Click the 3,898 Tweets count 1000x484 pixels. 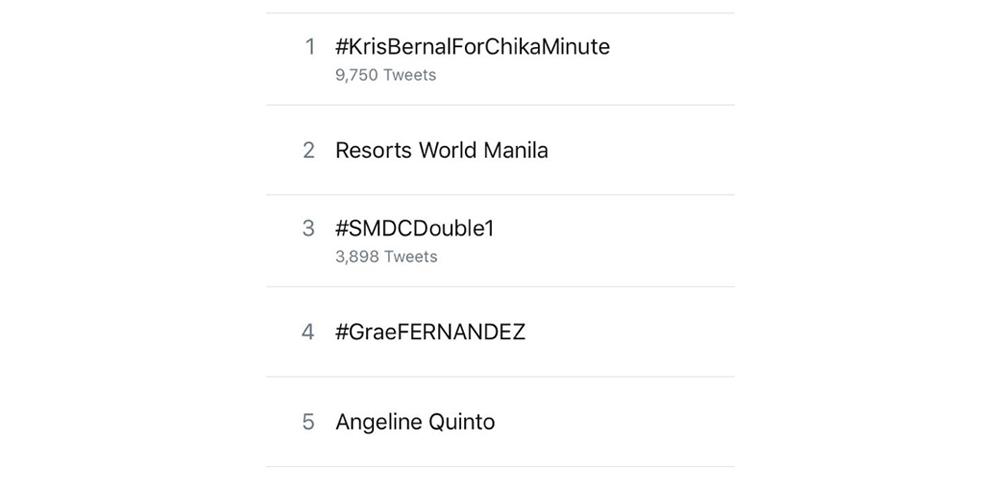coord(386,257)
